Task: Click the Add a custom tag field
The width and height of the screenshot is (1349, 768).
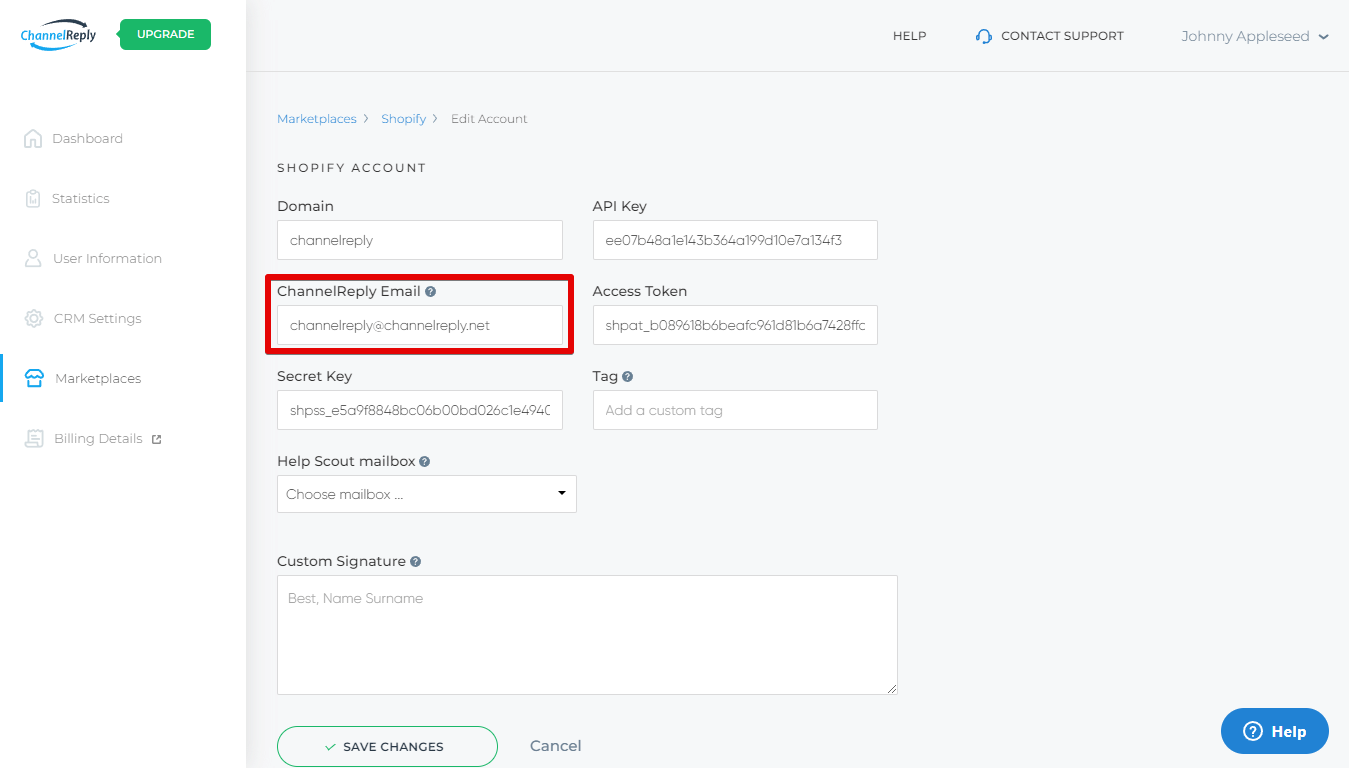Action: [735, 410]
